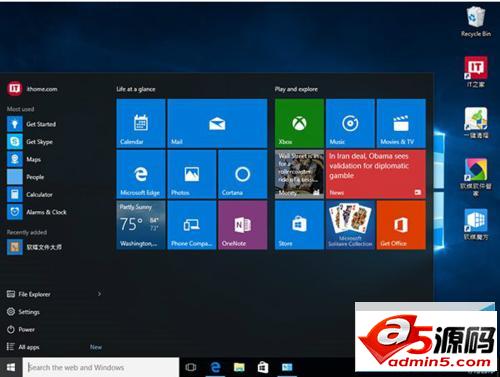Screen dimensions: 500x377
Task: Open the Store tile
Action: click(299, 225)
